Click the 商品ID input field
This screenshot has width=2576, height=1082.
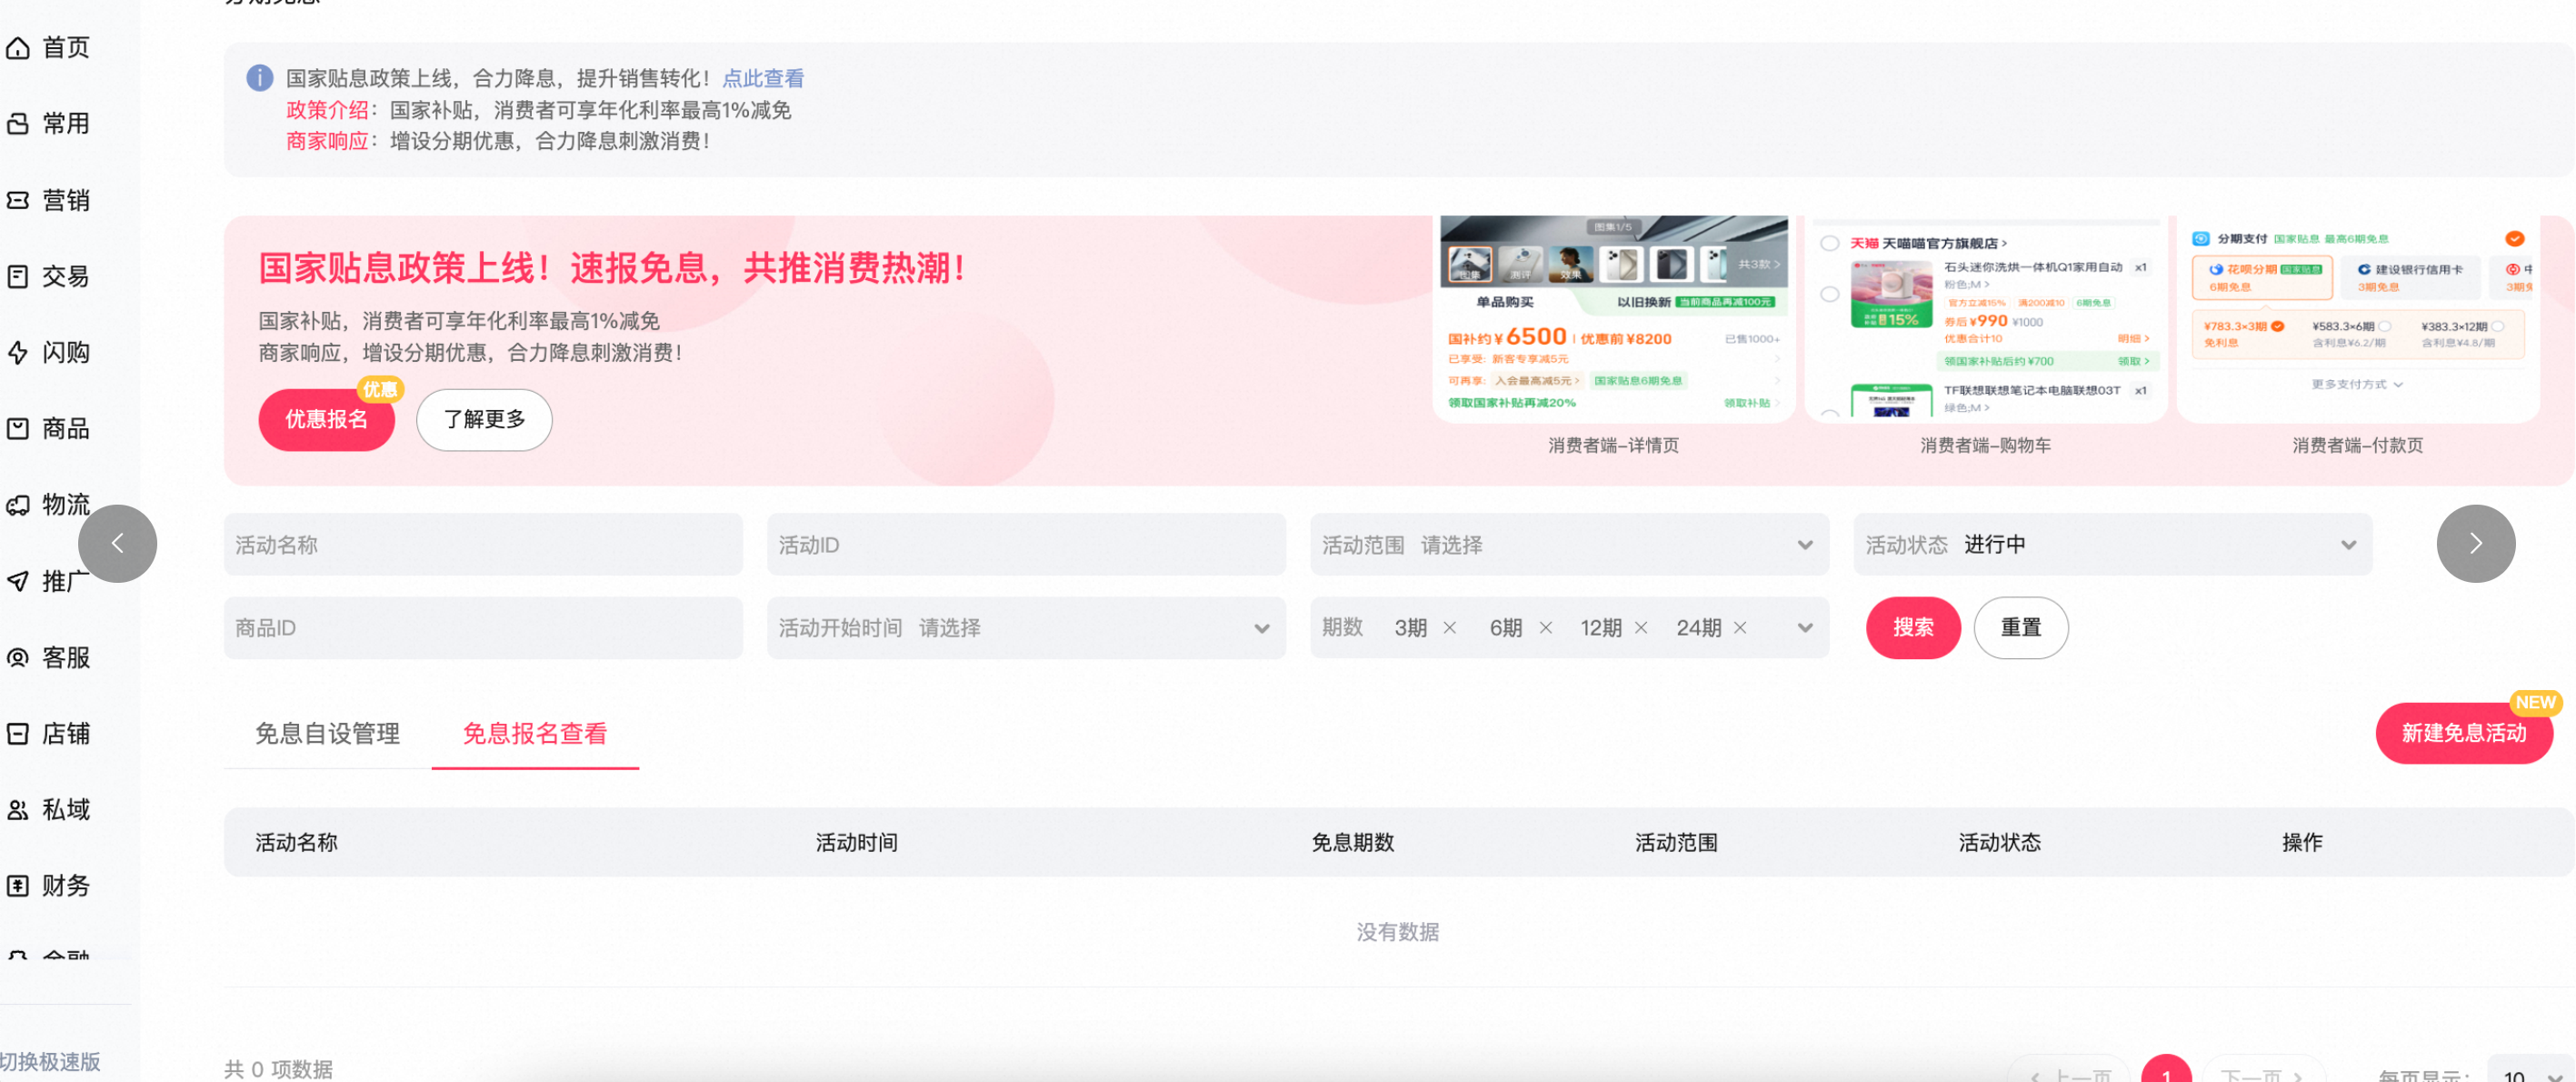click(x=483, y=628)
